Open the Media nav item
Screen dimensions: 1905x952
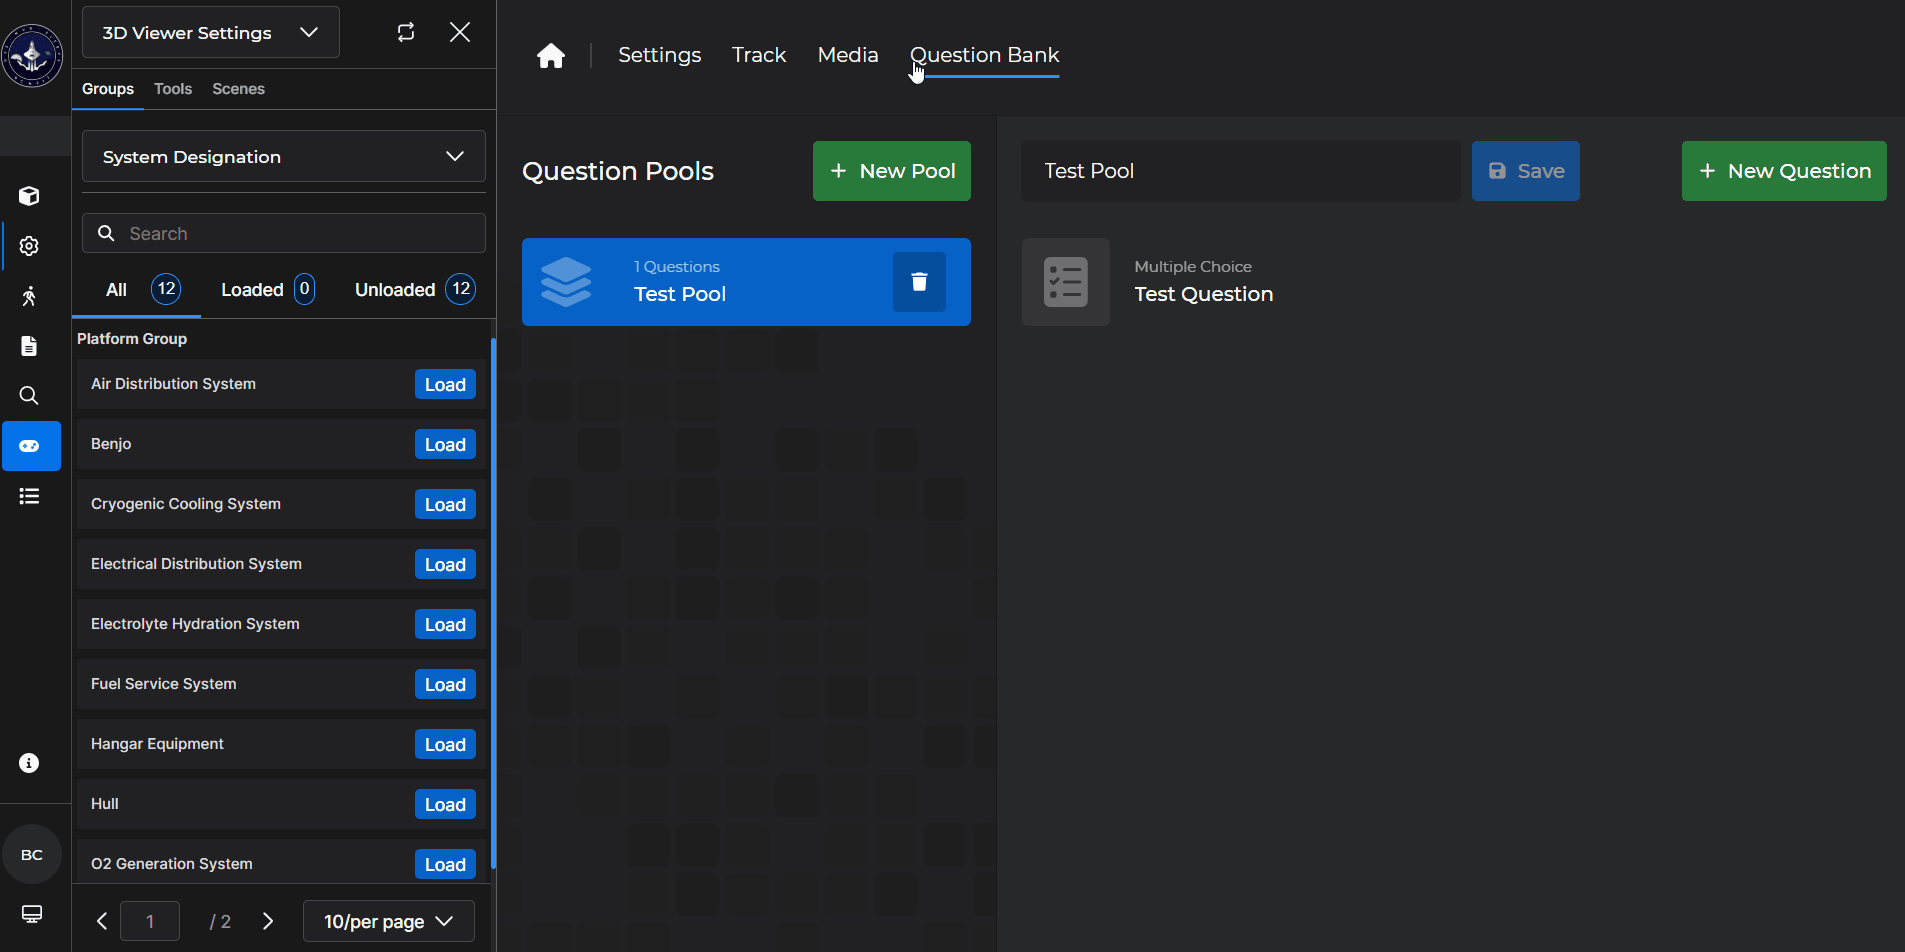(x=848, y=55)
